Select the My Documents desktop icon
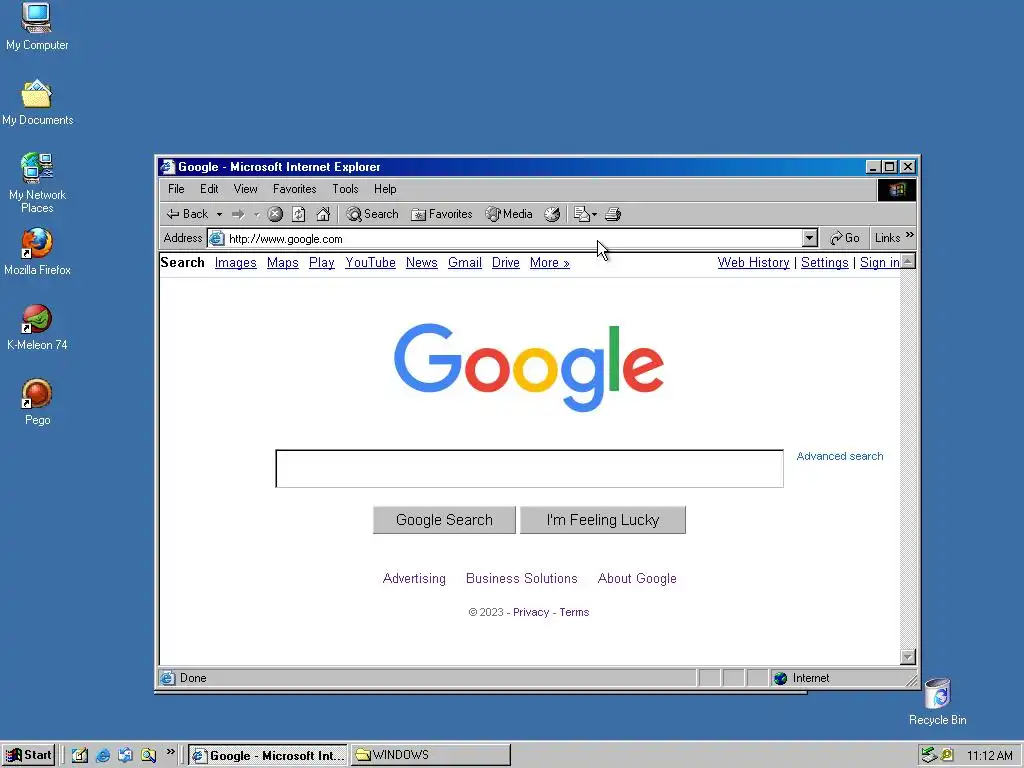 (x=37, y=103)
